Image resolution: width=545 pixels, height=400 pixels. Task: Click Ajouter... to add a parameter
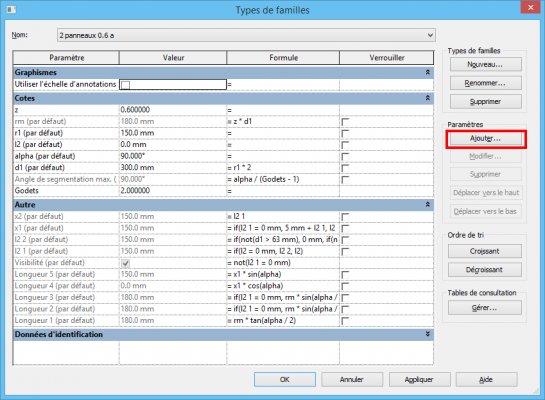click(486, 139)
